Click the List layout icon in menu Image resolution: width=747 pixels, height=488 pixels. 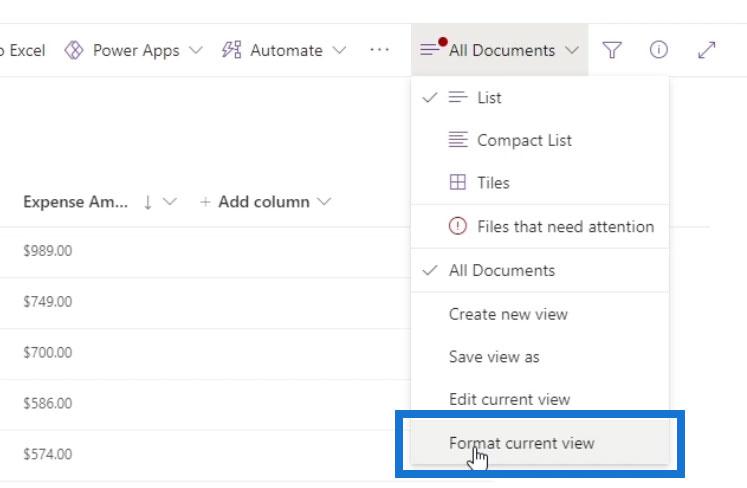tap(458, 97)
